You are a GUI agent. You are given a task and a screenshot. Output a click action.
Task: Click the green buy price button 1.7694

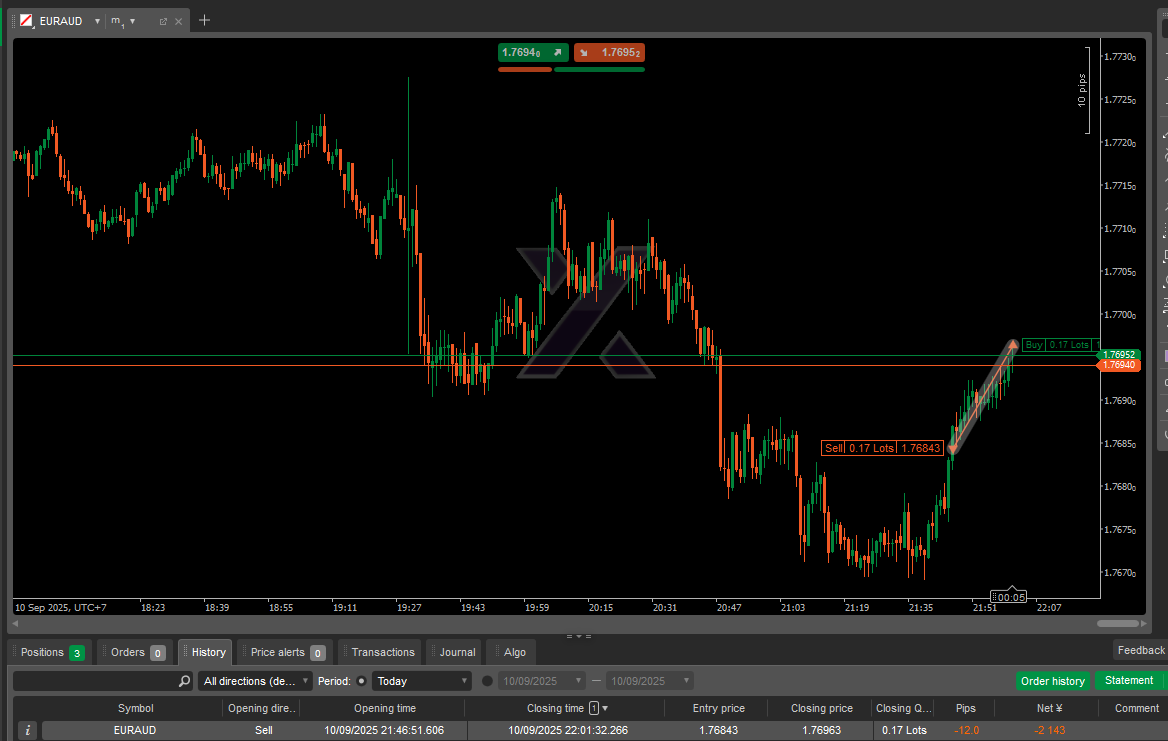(532, 52)
